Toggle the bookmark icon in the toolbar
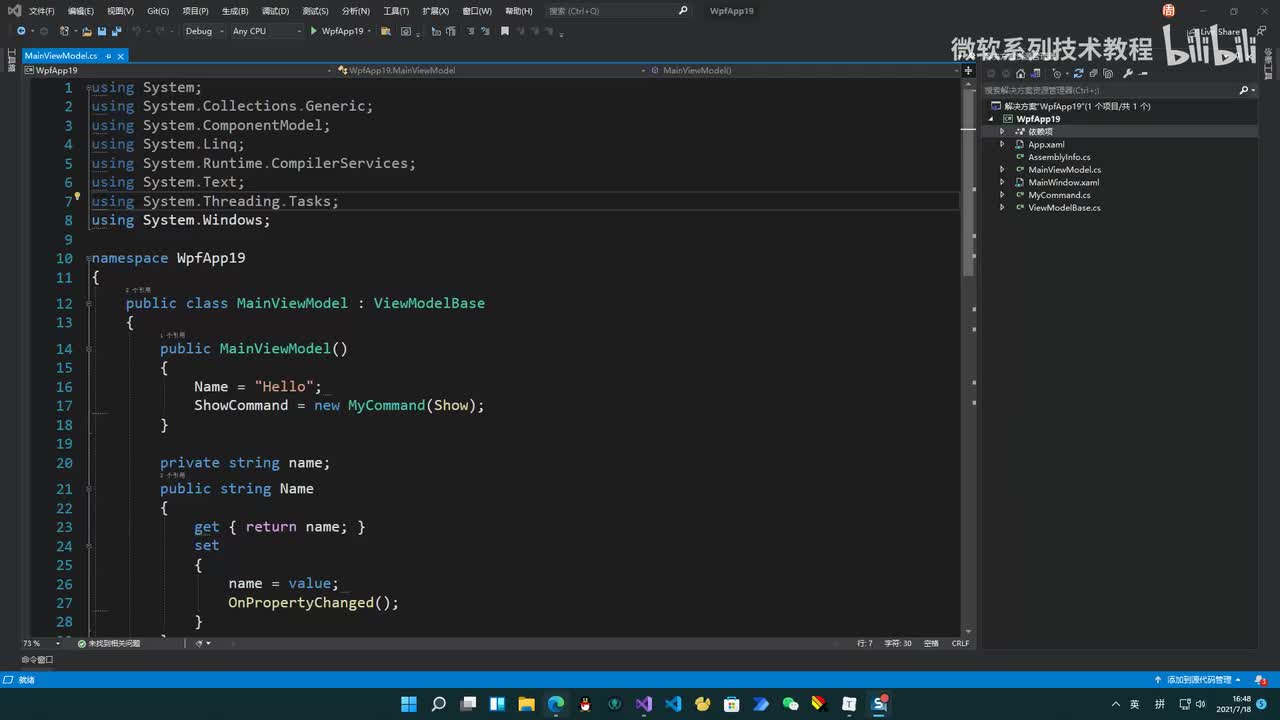This screenshot has width=1280, height=720. tap(505, 31)
